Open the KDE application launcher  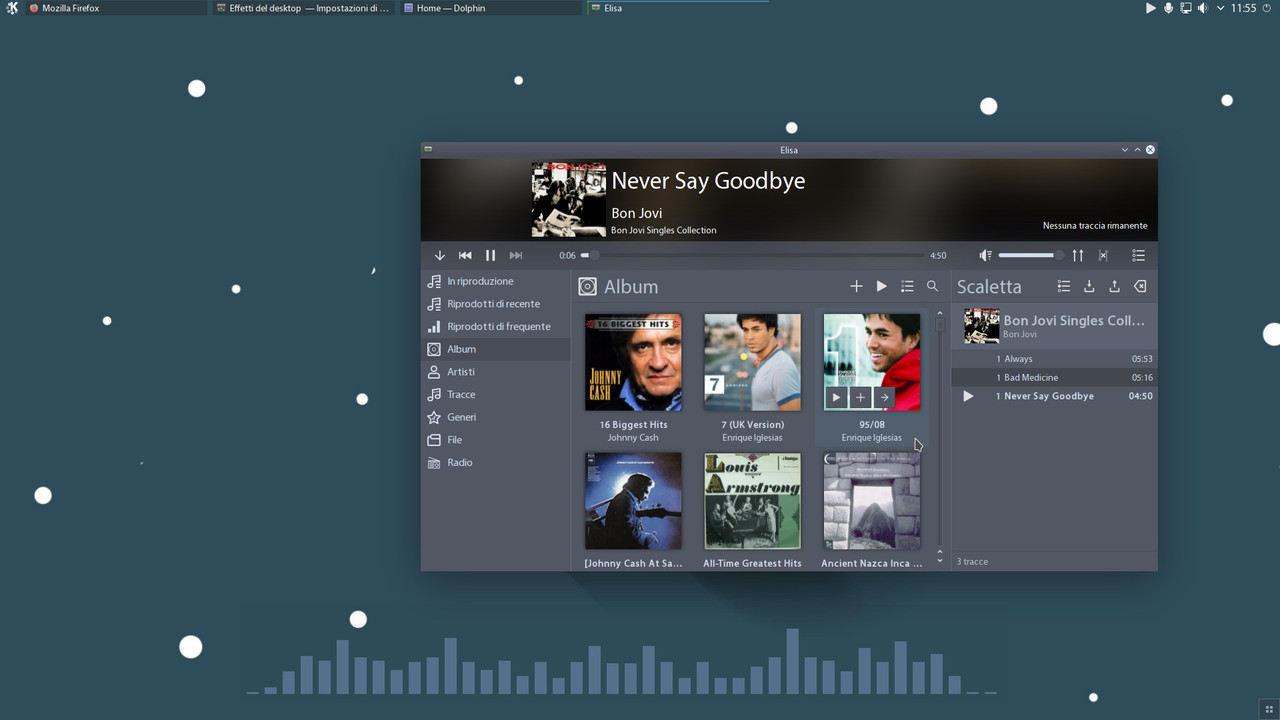11,8
